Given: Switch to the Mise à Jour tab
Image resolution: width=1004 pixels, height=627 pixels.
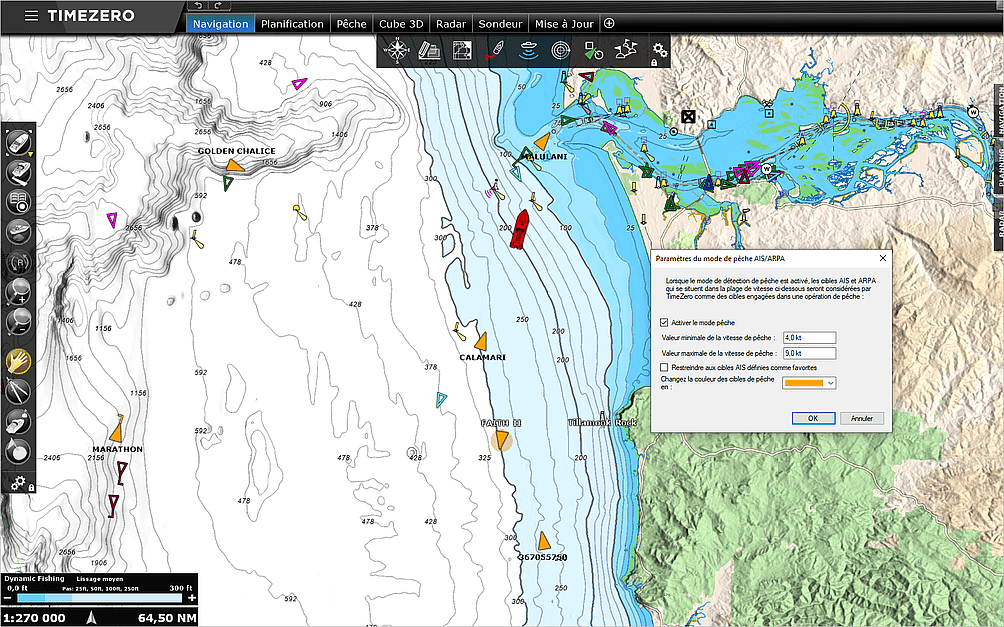Looking at the screenshot, I should tap(564, 24).
